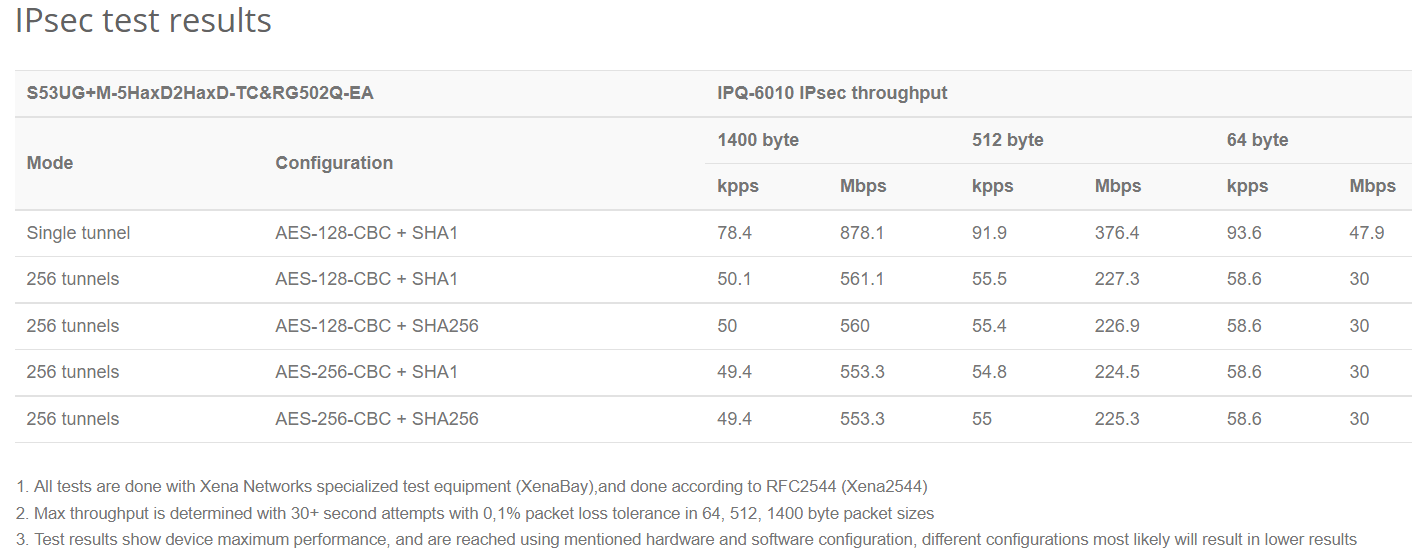Click the 376.4 Mbps value for 512 byte
This screenshot has height=556, width=1412.
point(1117,233)
